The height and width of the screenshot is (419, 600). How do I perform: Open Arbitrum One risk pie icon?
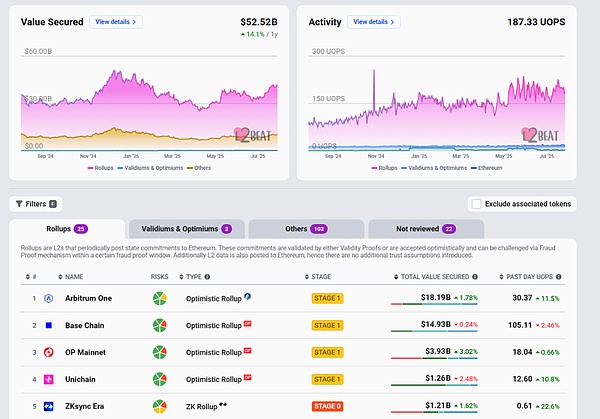(159, 298)
